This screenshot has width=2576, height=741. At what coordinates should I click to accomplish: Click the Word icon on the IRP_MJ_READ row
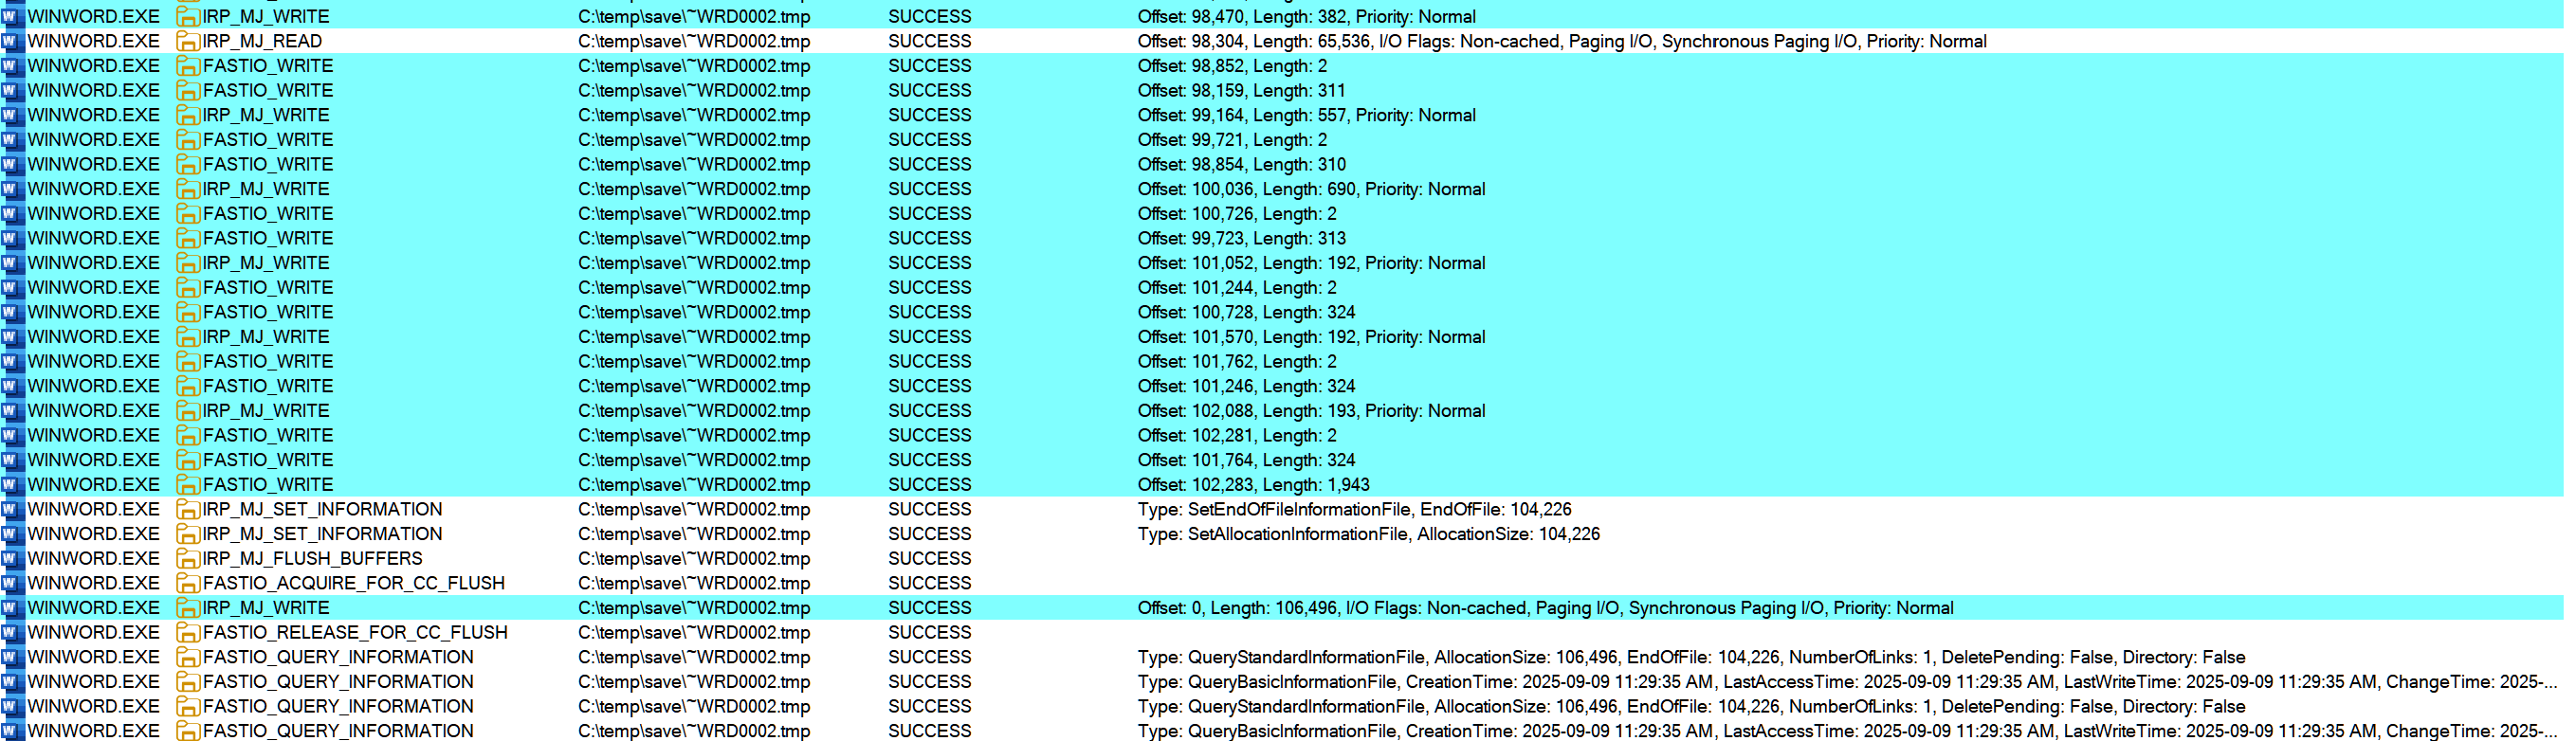coord(11,42)
